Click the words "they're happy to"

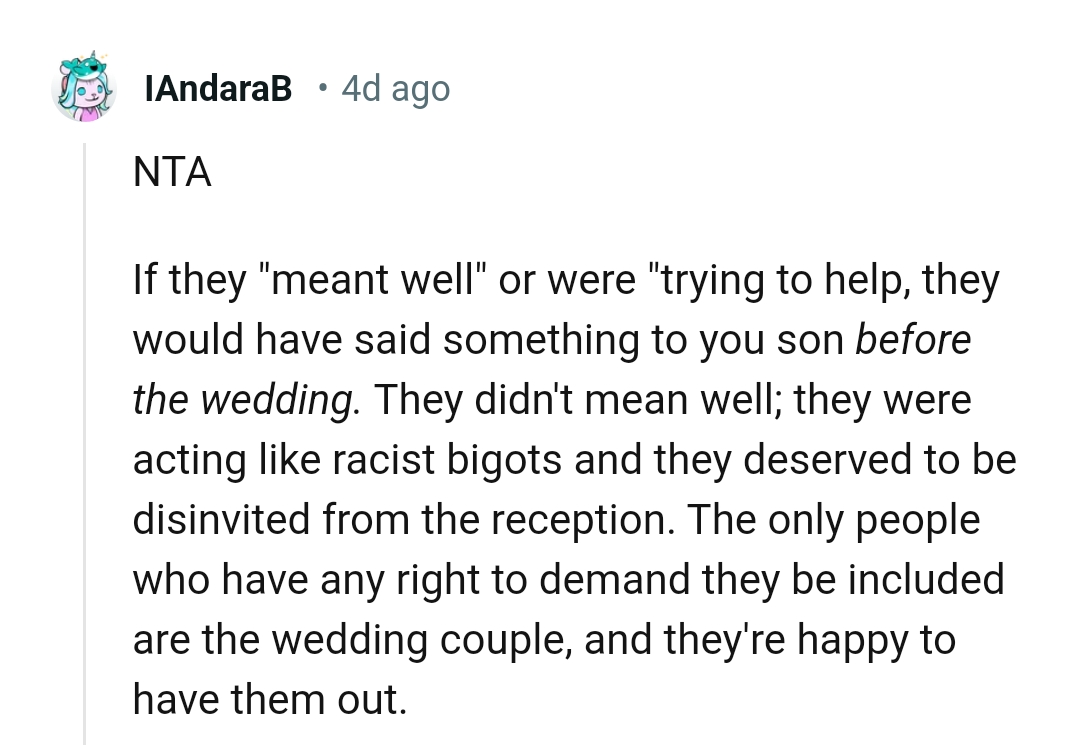pos(769,640)
